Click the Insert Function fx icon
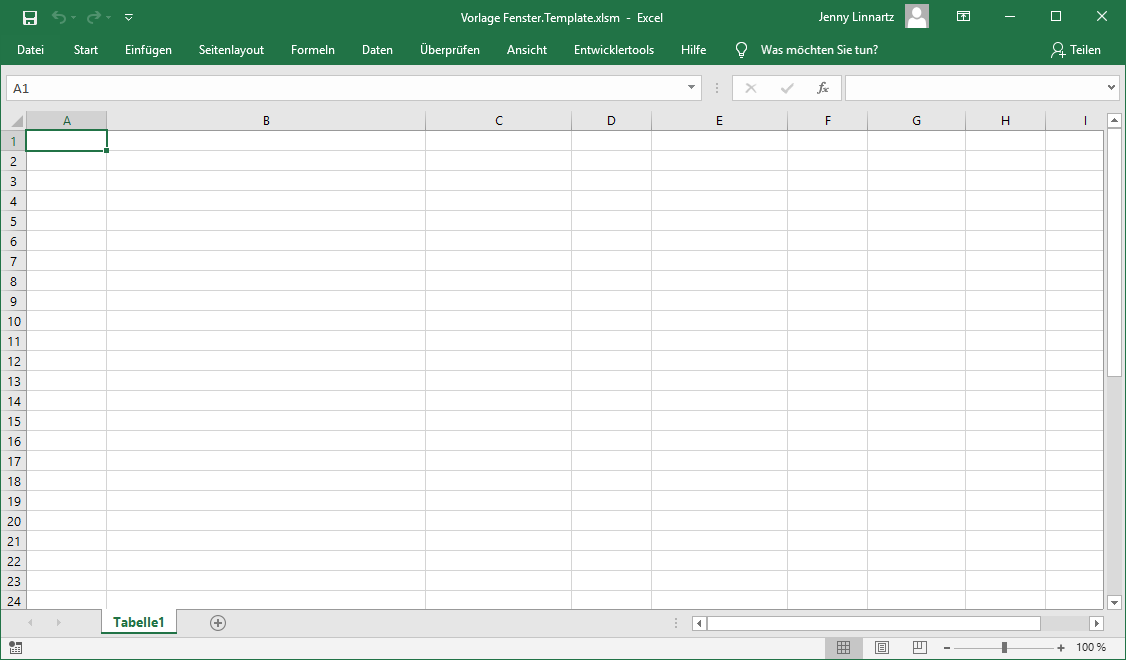This screenshot has height=660, width=1126. pyautogui.click(x=823, y=88)
